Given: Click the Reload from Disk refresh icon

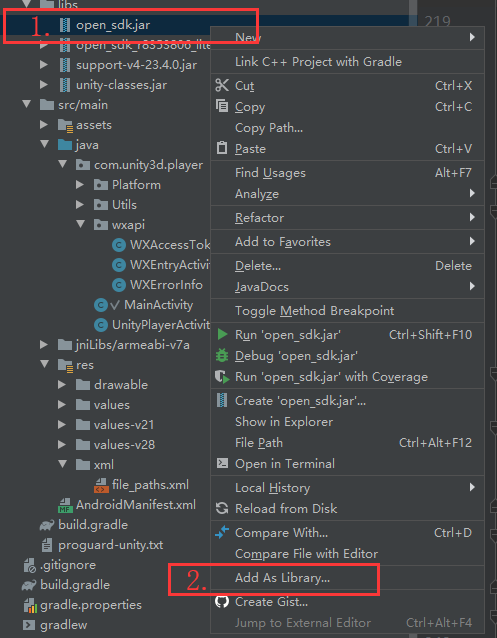Looking at the screenshot, I should (222, 508).
